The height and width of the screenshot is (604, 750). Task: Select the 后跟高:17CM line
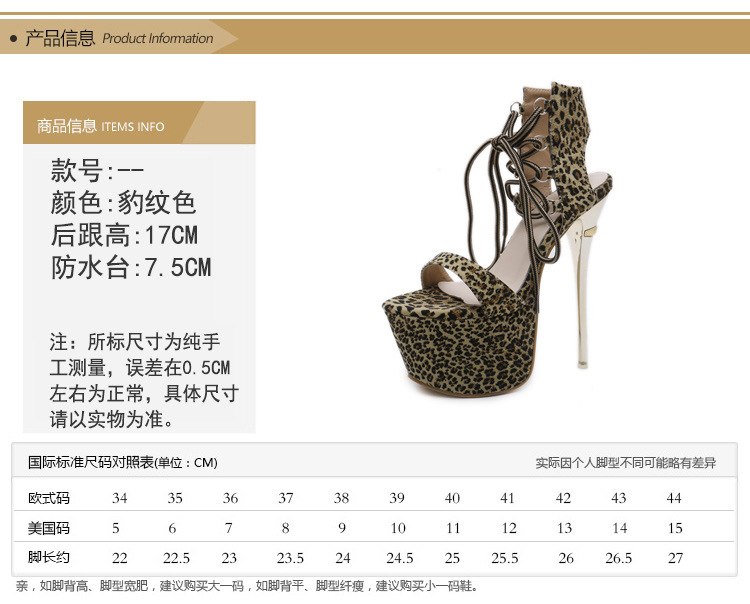(x=124, y=235)
